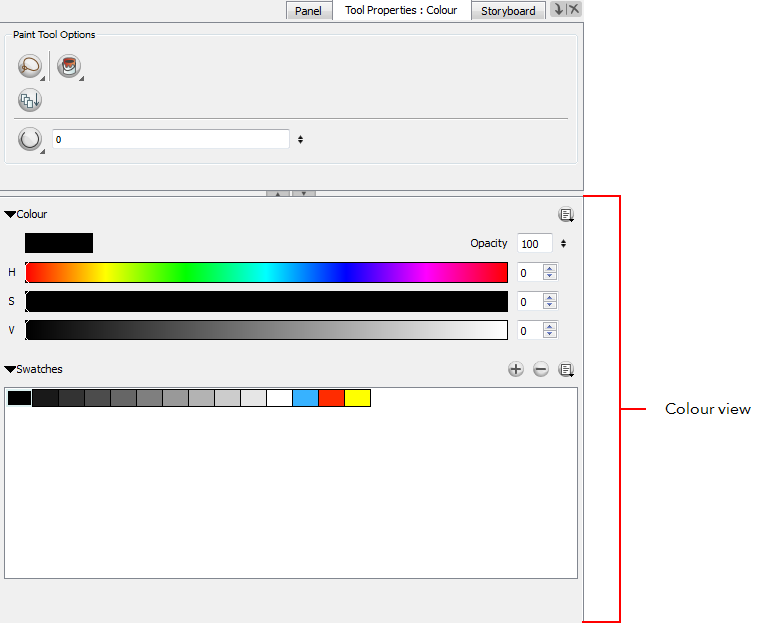Image resolution: width=775 pixels, height=623 pixels.
Task: Click the V numeric value field
Action: 530,331
